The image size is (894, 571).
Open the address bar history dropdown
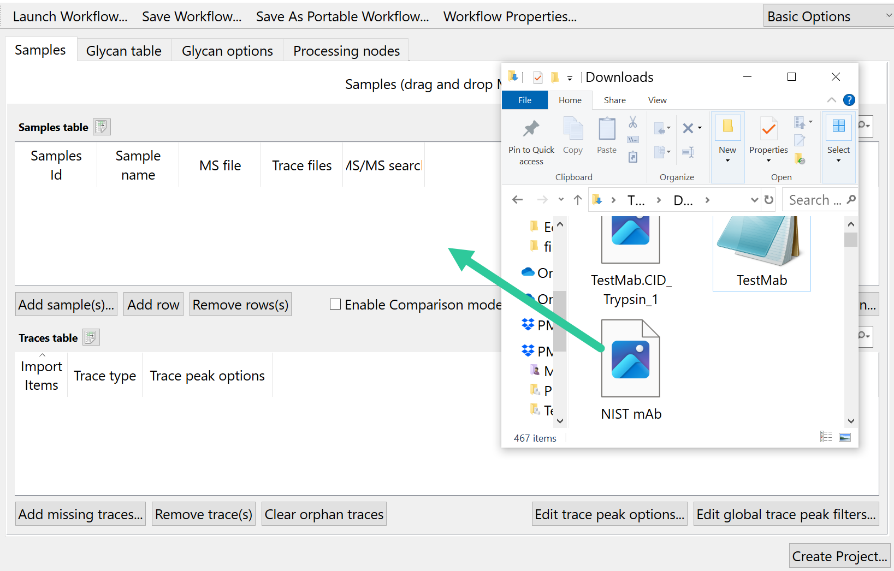pos(754,200)
